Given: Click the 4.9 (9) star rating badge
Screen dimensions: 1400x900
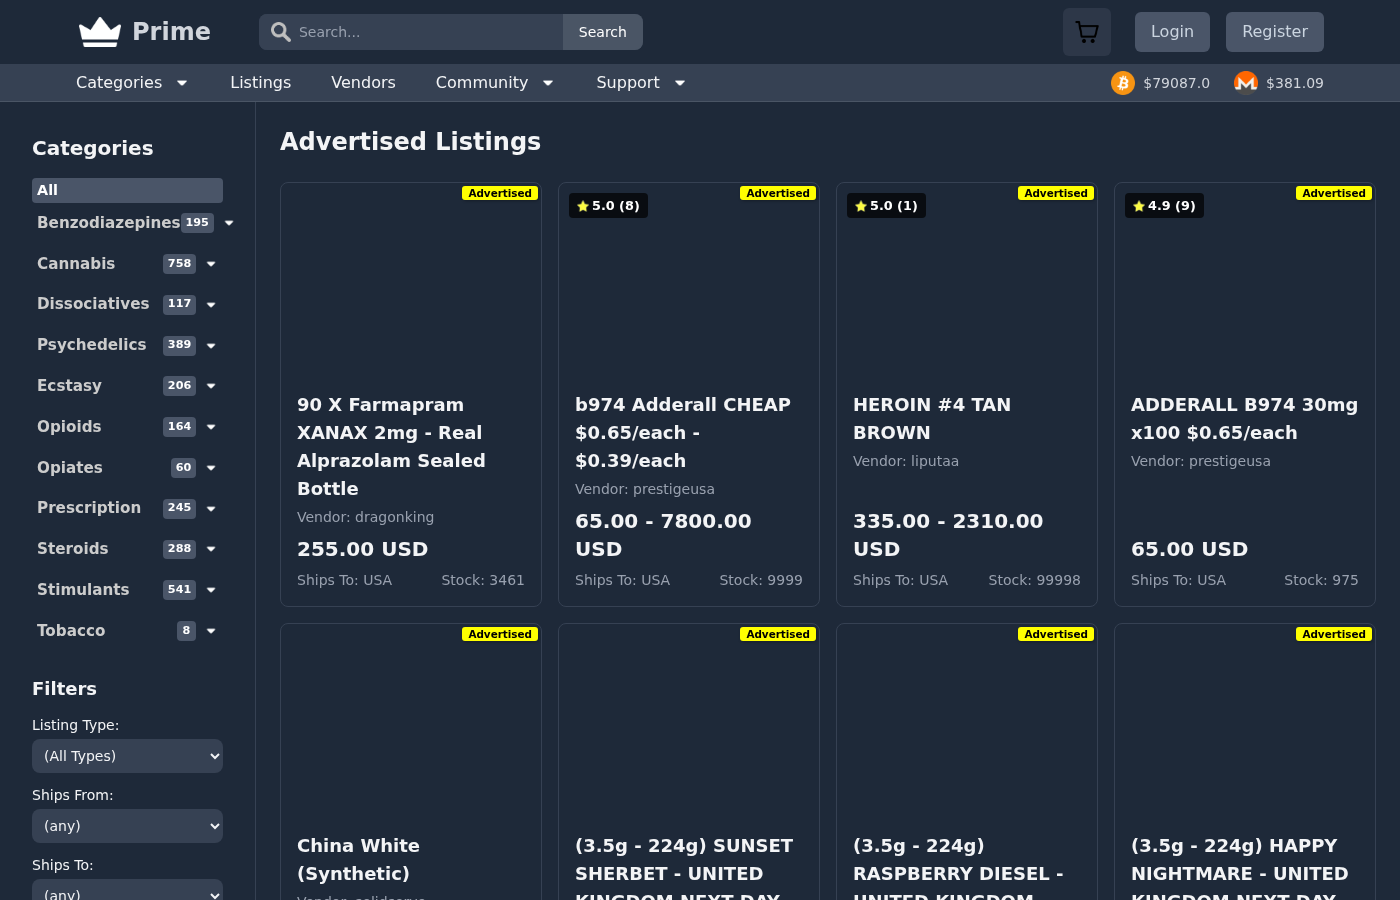Looking at the screenshot, I should coord(1164,206).
